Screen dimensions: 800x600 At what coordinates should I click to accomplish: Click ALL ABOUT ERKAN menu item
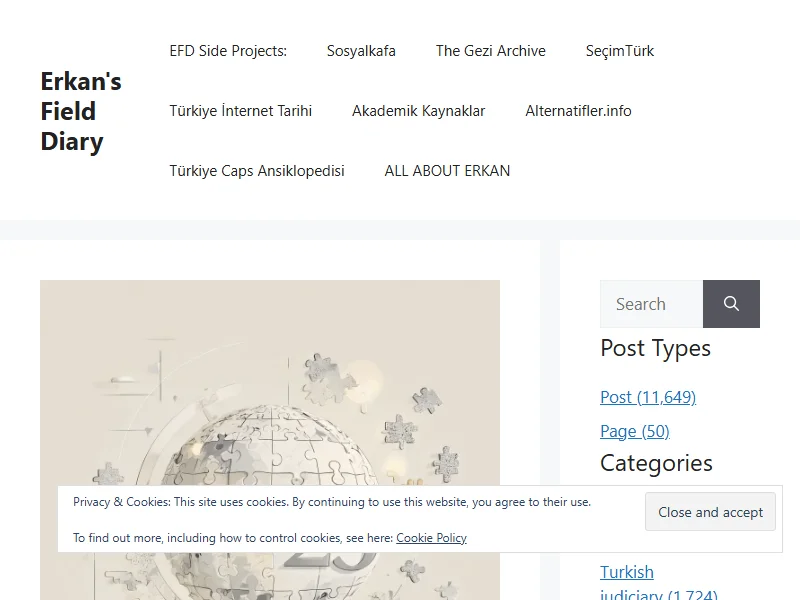click(447, 171)
